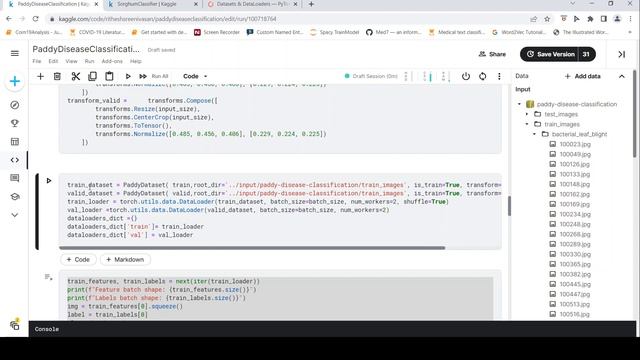
Task: Collapse the Data panel chevron
Action: 622,76
